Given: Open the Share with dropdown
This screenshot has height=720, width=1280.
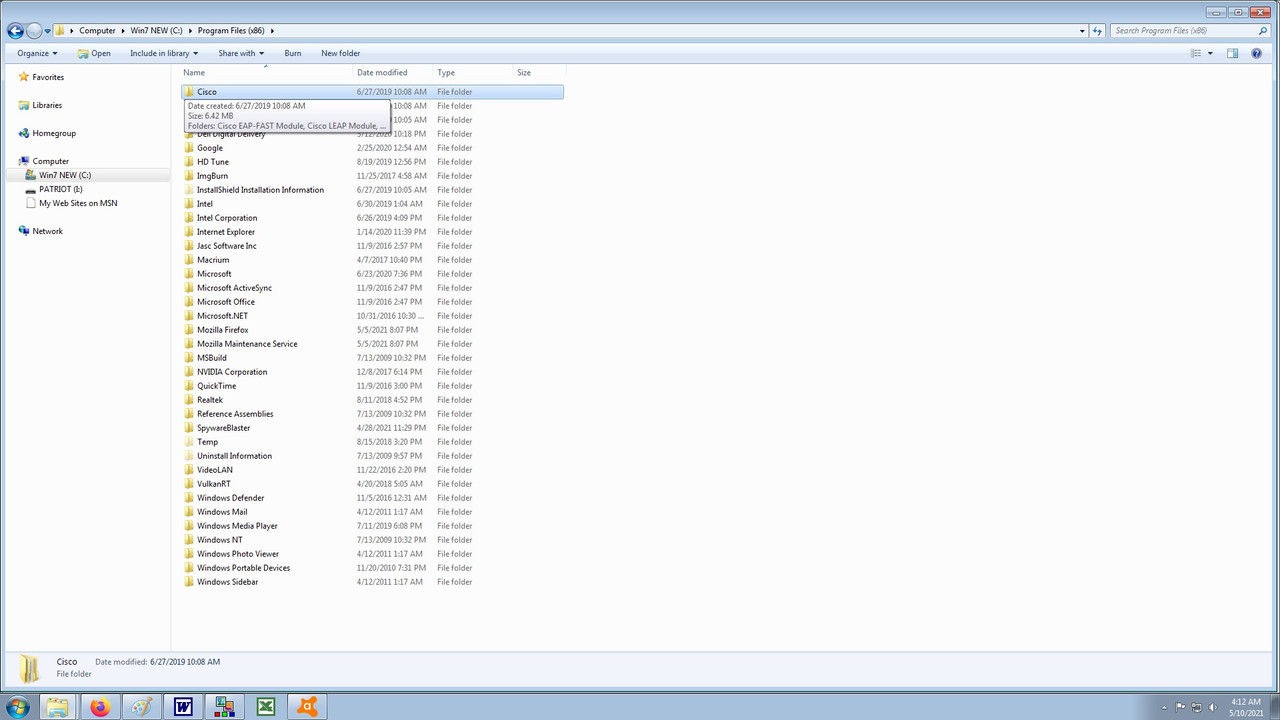Looking at the screenshot, I should tap(239, 53).
